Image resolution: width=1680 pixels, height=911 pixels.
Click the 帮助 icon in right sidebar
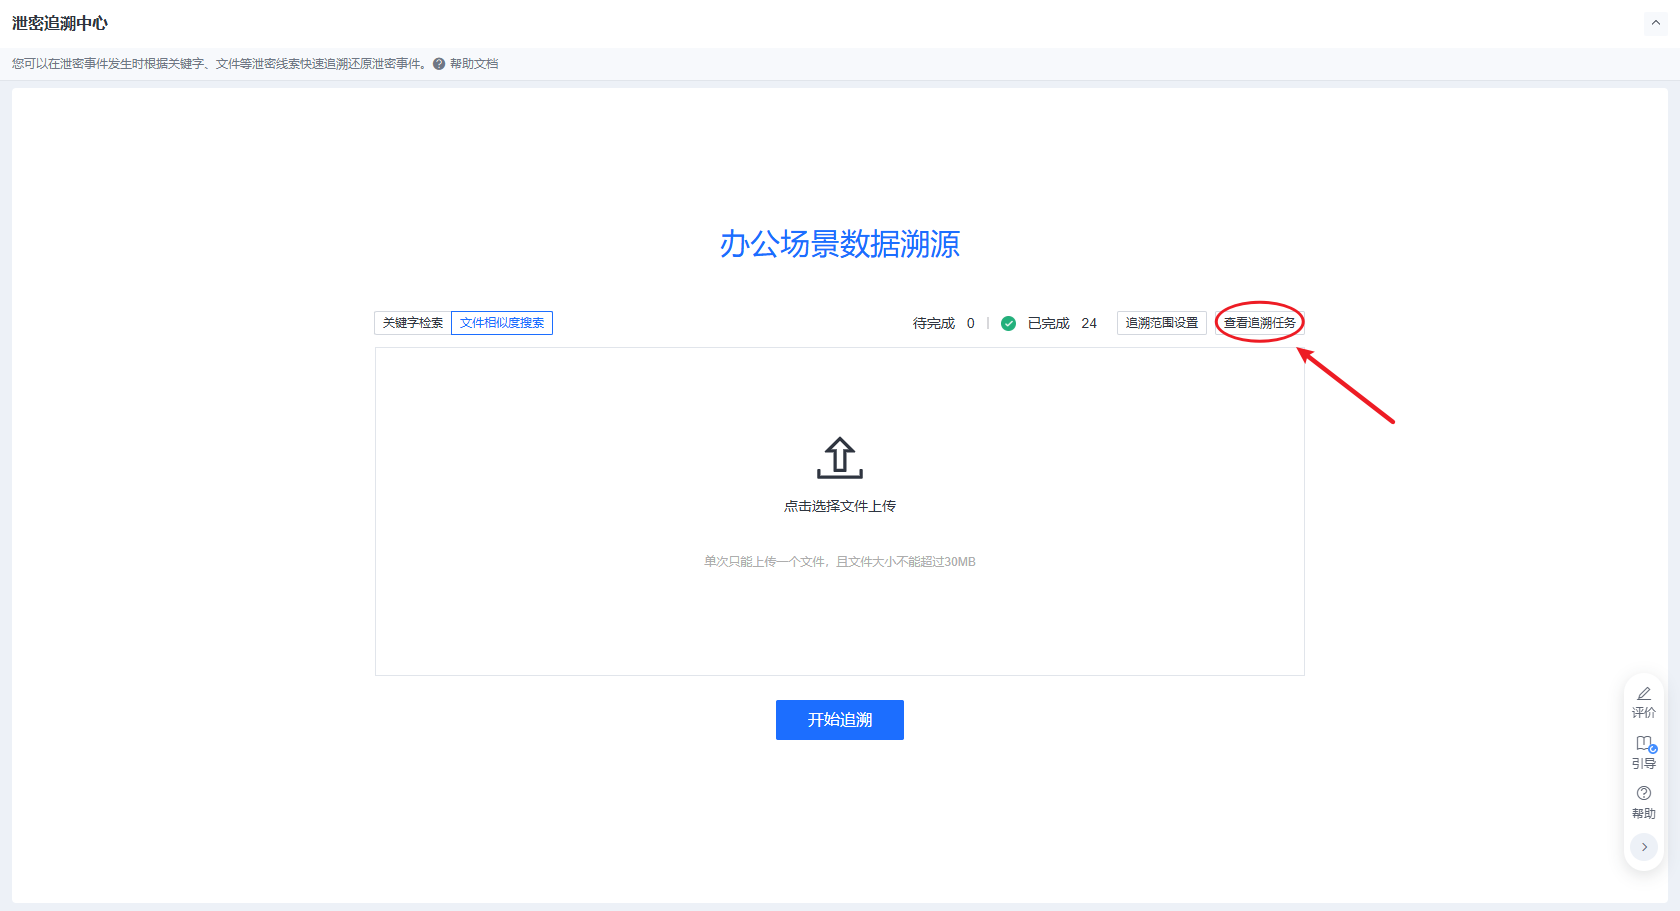coord(1643,794)
